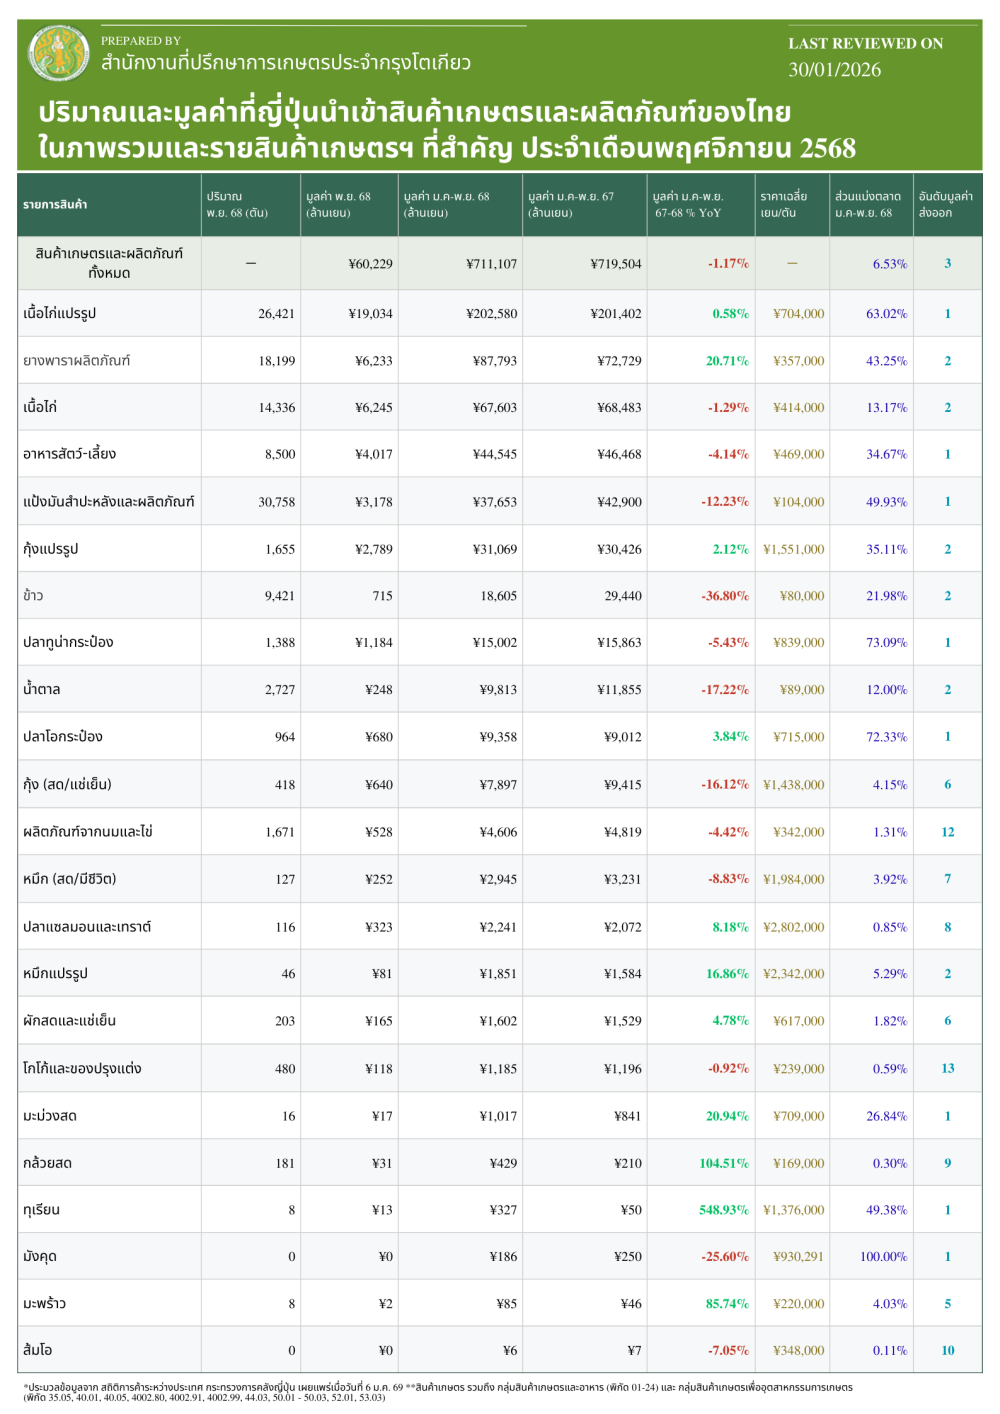Click the 'รายการสินค้า' column header
The image size is (1000, 1414).
click(55, 205)
